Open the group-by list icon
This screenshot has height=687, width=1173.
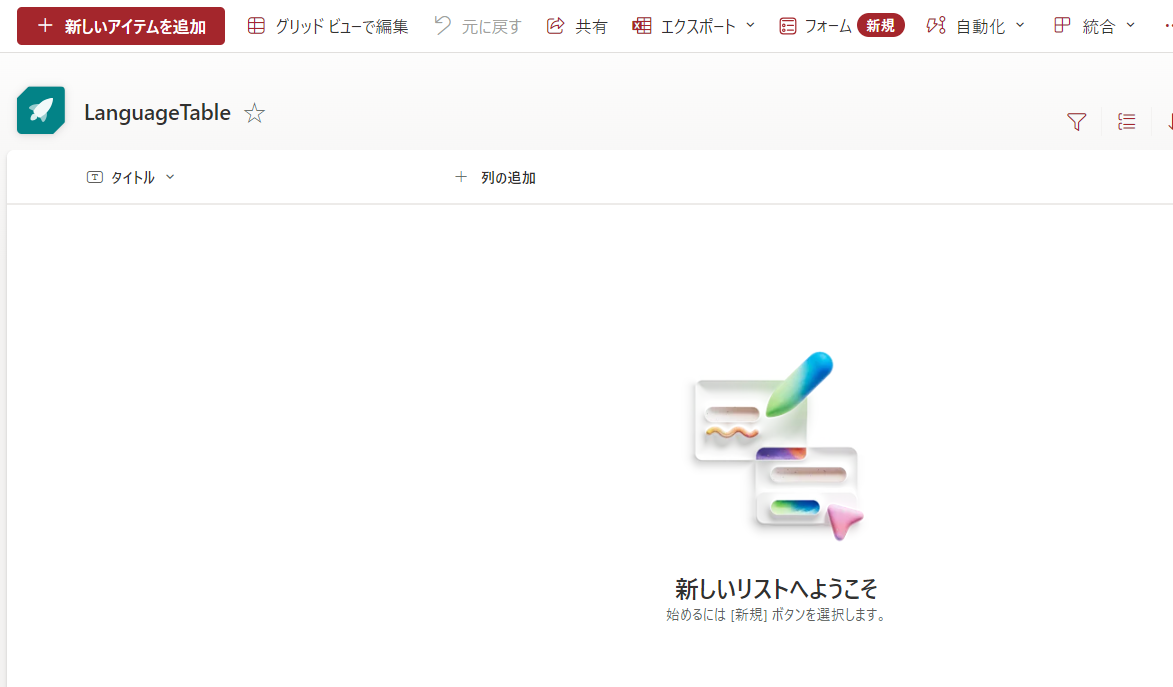(1127, 121)
